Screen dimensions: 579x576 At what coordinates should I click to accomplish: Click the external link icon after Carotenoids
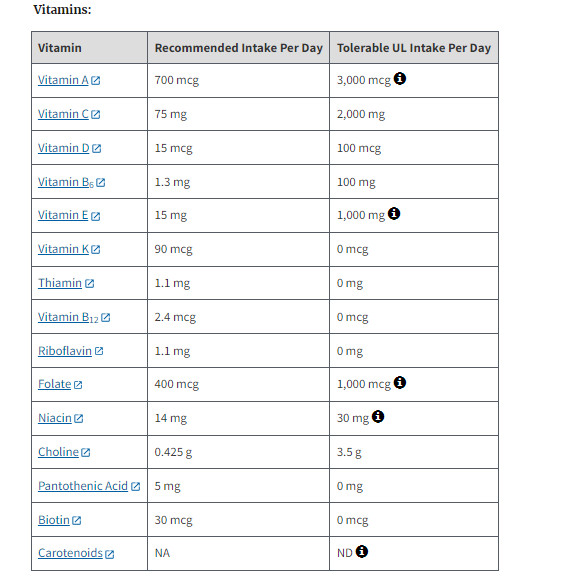(110, 554)
